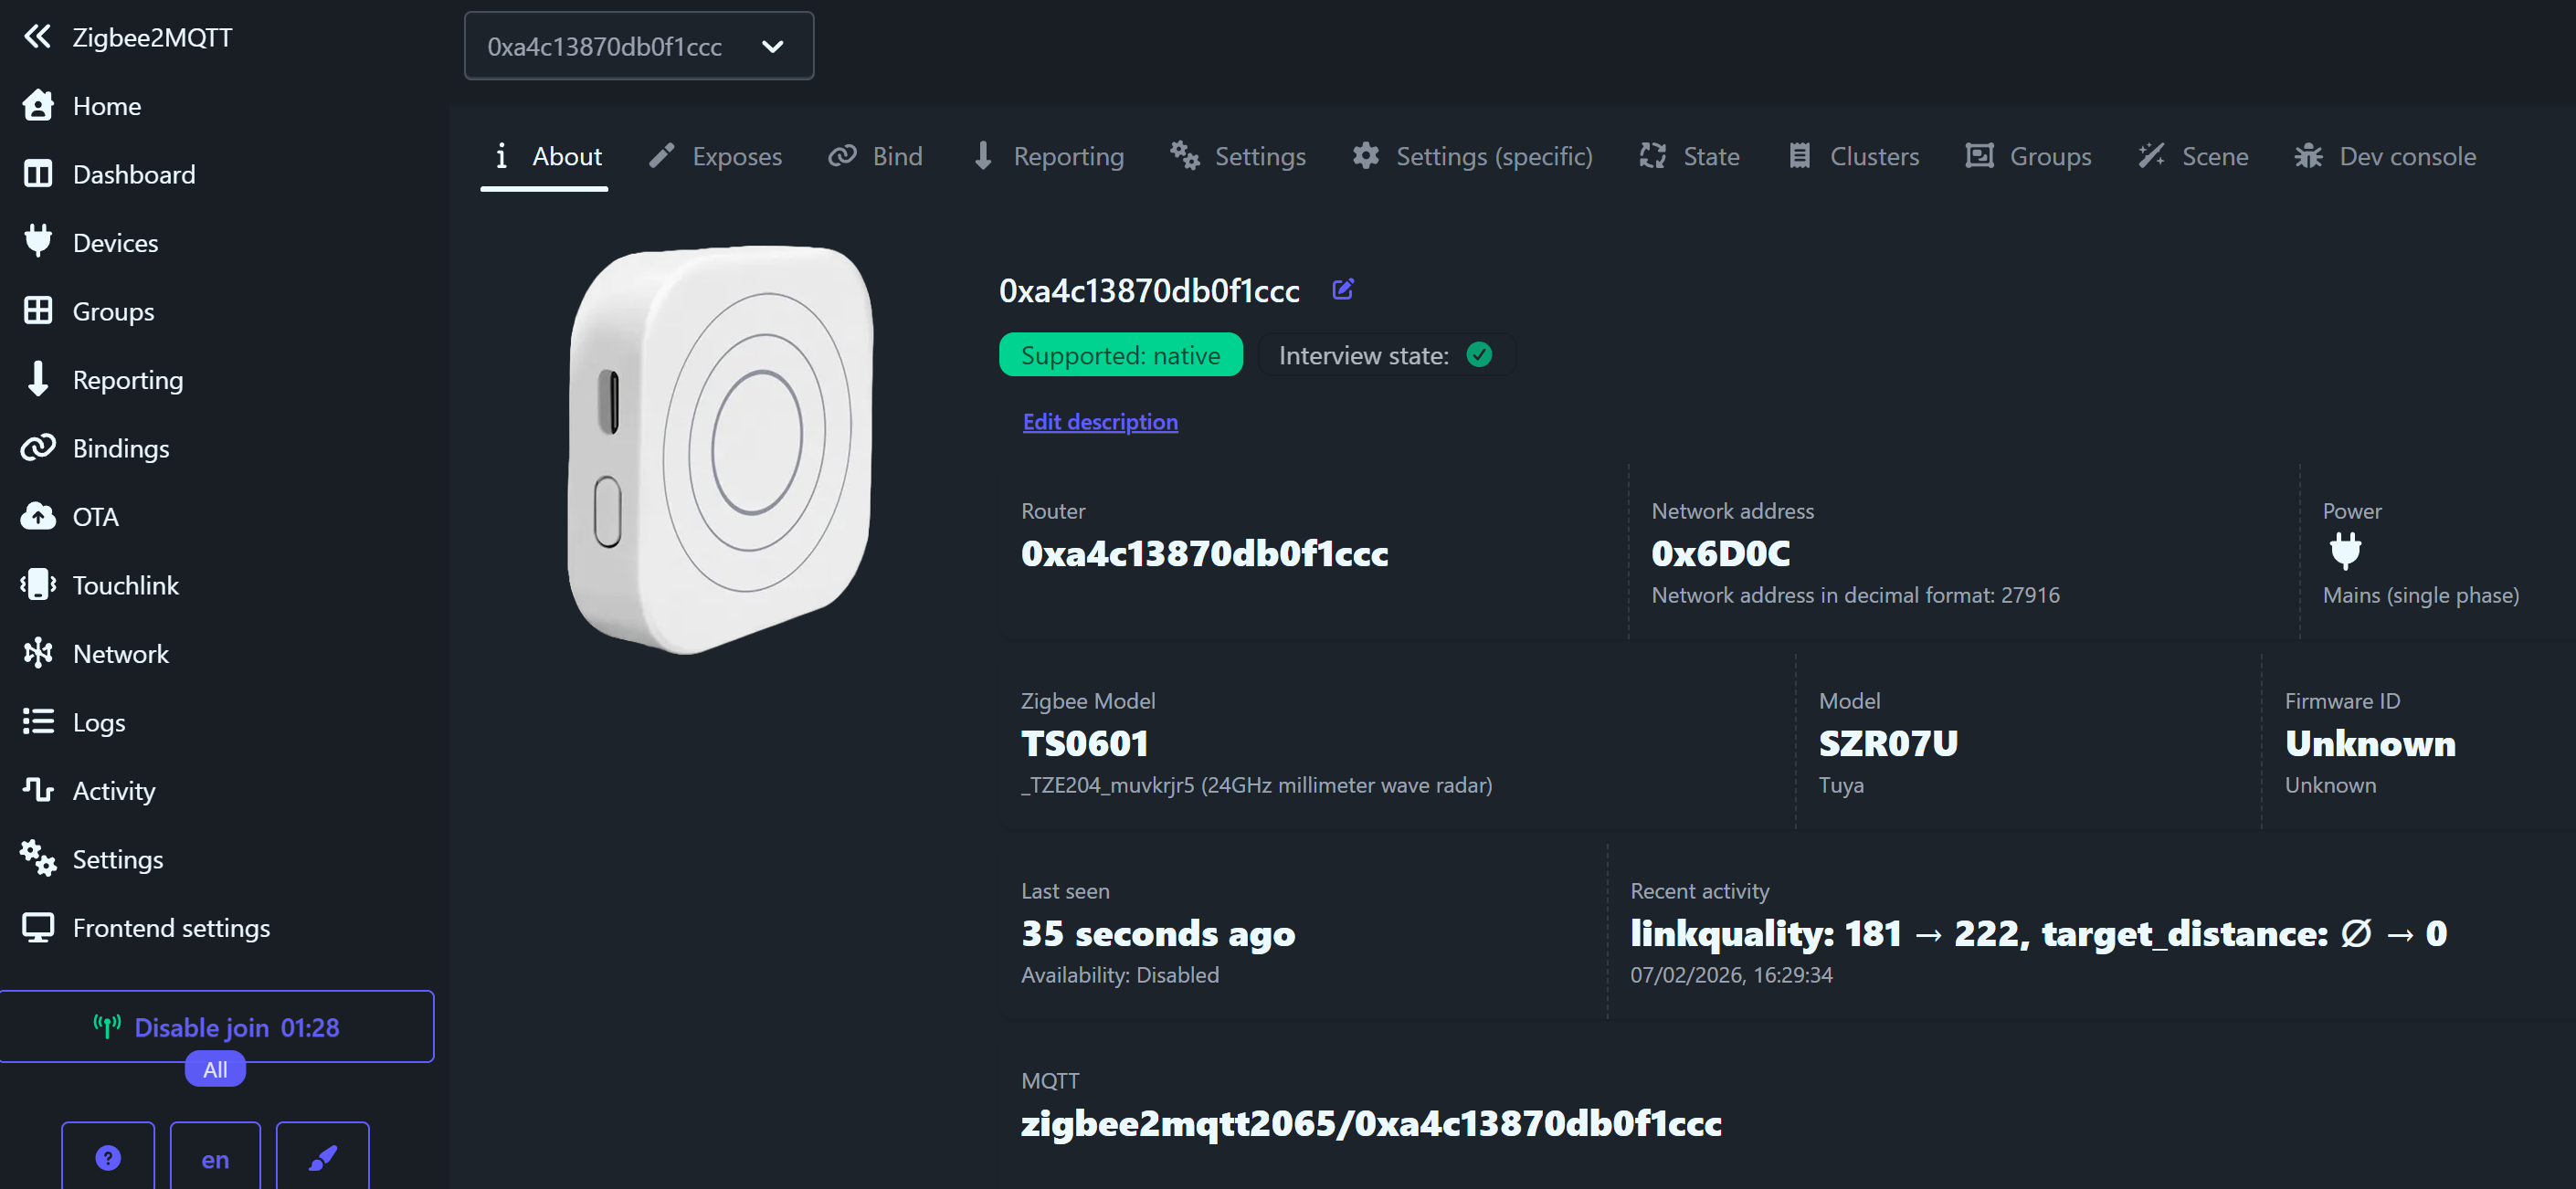This screenshot has width=2576, height=1189.
Task: Open OTA updates from the sidebar
Action: [x=95, y=517]
